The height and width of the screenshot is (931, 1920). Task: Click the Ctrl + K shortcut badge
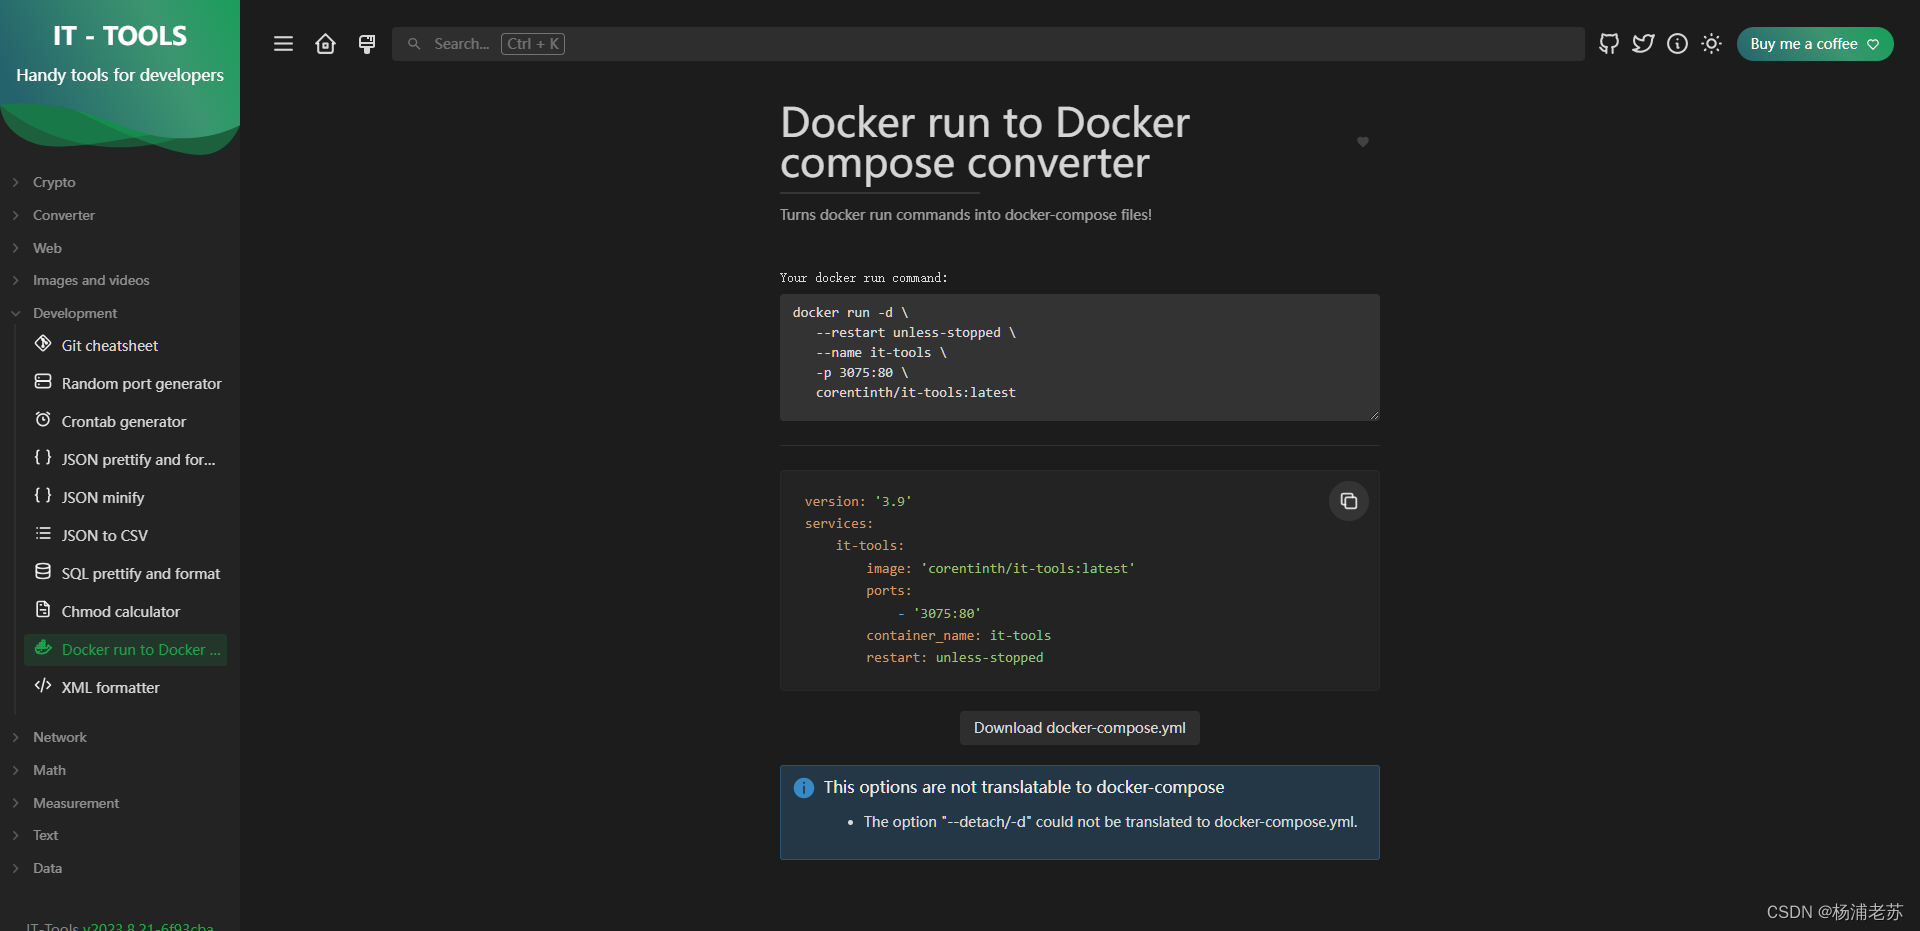[x=533, y=44]
